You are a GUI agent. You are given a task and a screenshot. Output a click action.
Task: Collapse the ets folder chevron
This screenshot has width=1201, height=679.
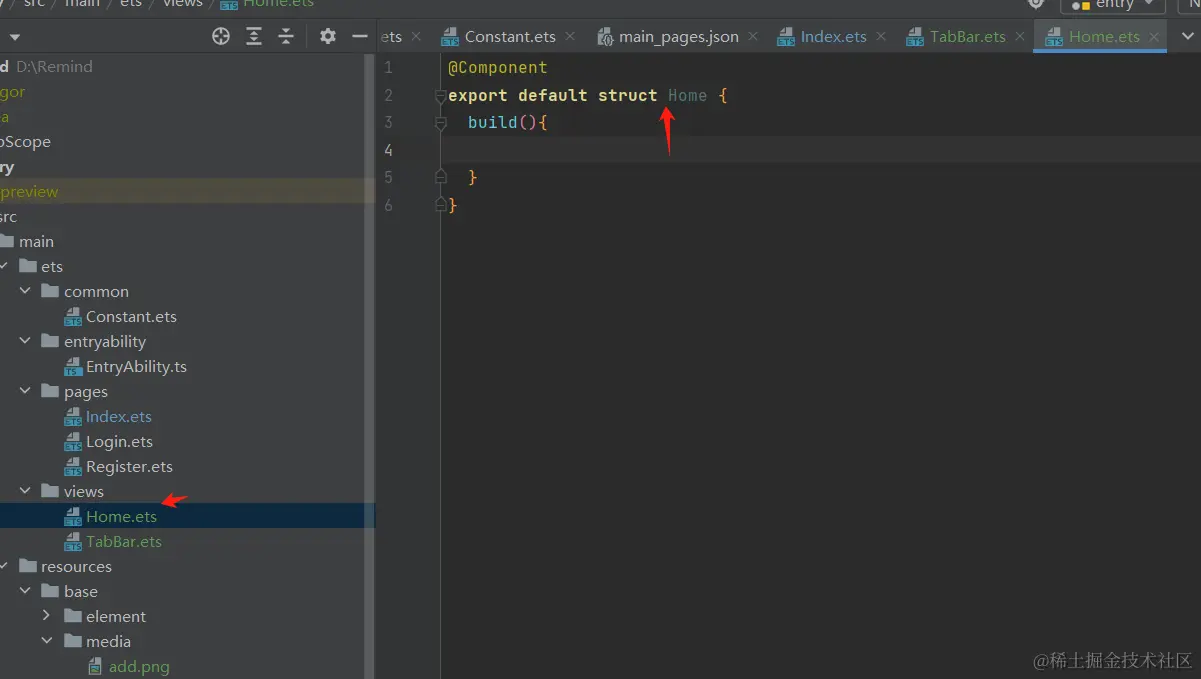point(5,266)
